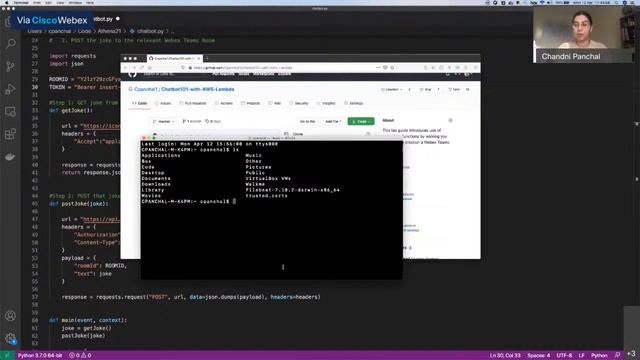This screenshot has width=640, height=360.
Task: Click browser back arrow
Action: [x=126, y=67]
